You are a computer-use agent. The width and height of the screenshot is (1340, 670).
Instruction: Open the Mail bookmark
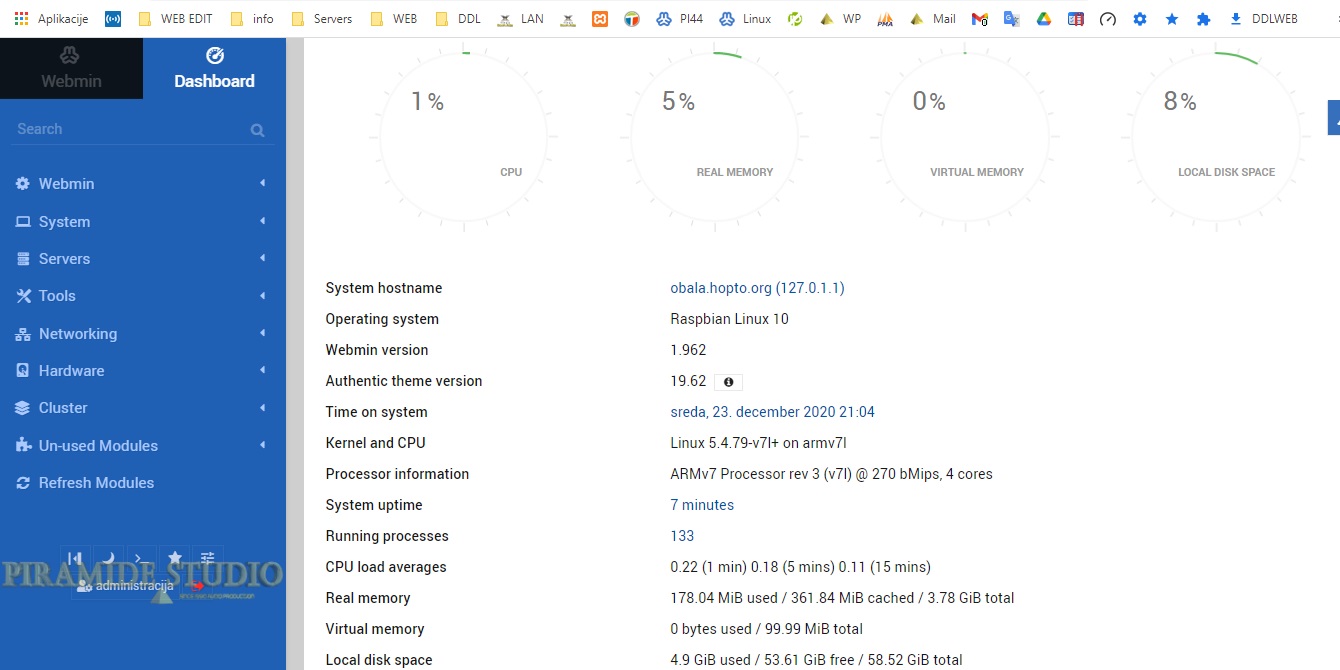pos(932,19)
